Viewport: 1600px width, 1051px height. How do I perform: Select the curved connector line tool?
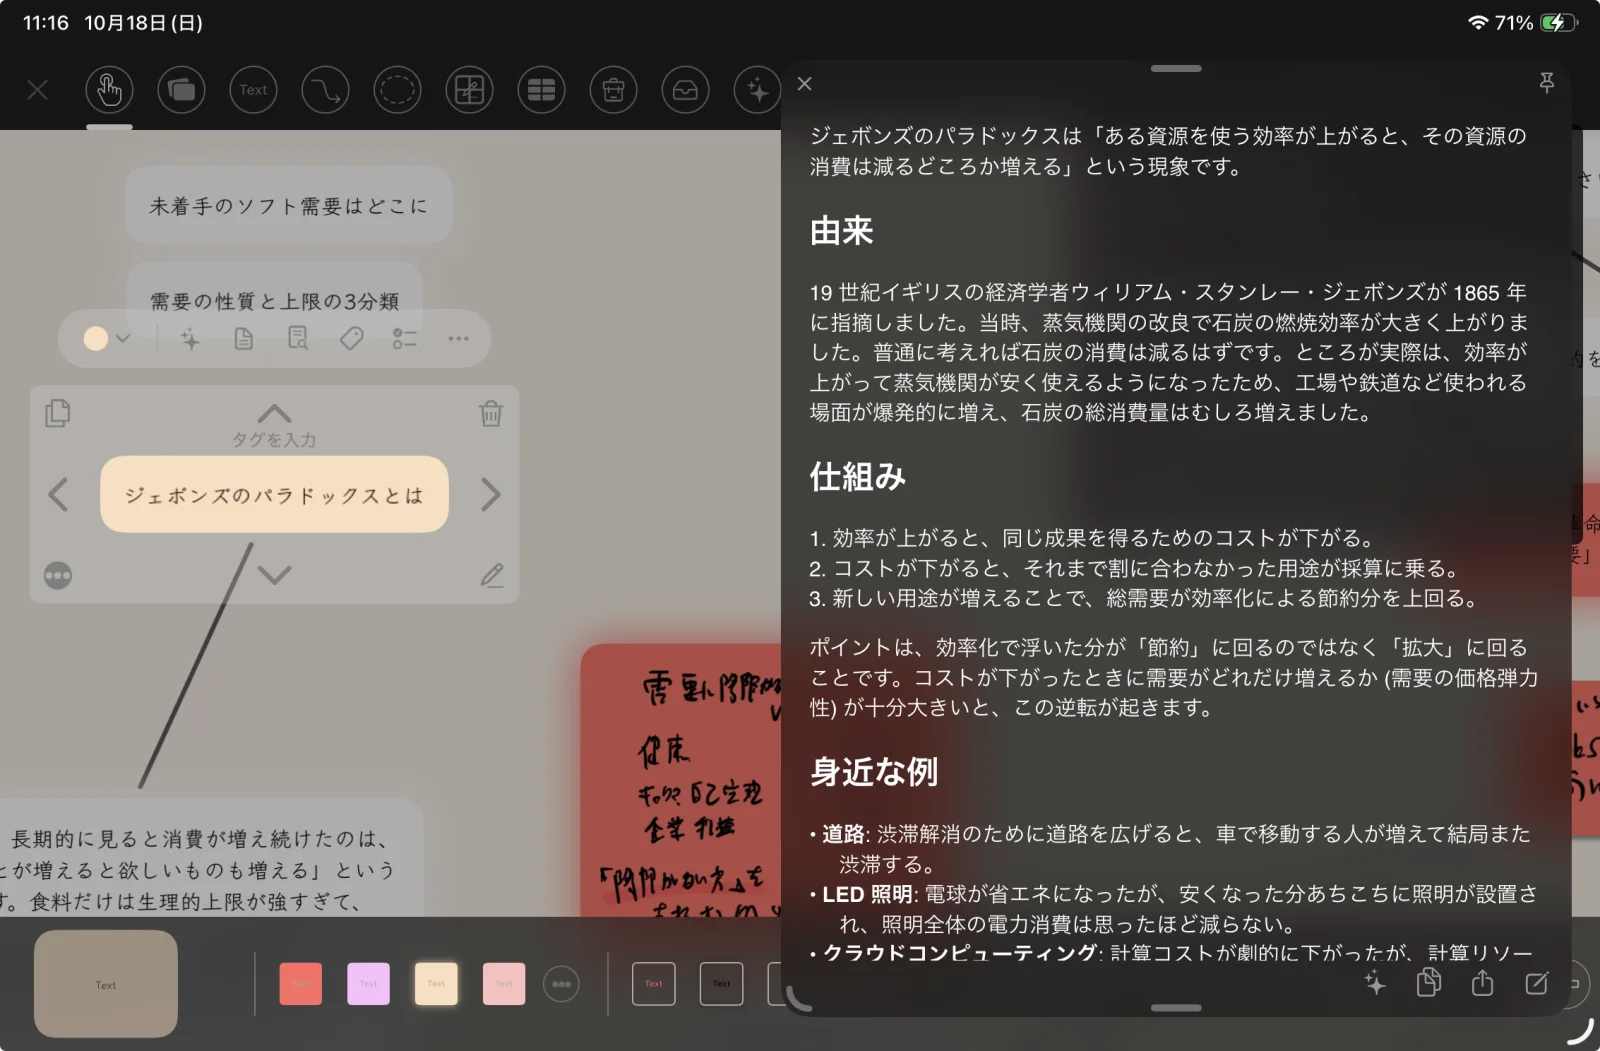point(325,90)
